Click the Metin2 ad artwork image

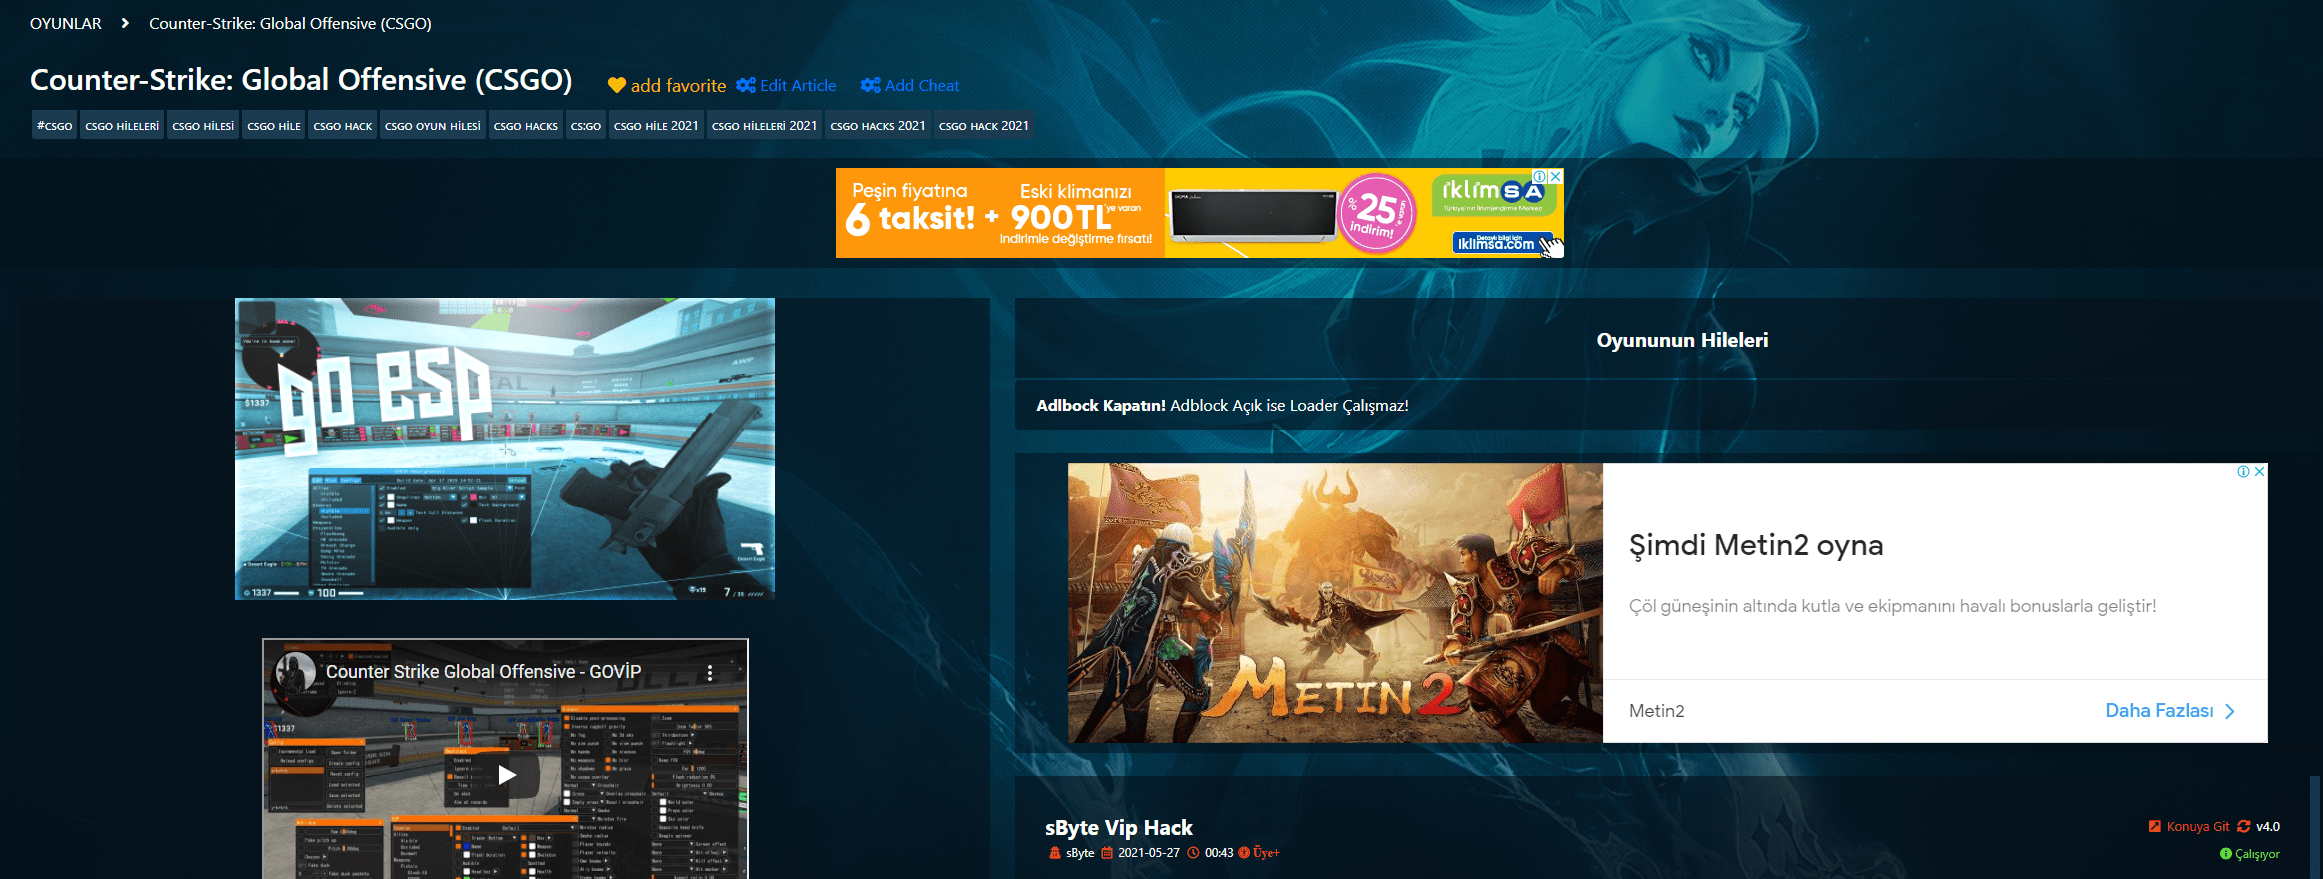[x=1335, y=603]
